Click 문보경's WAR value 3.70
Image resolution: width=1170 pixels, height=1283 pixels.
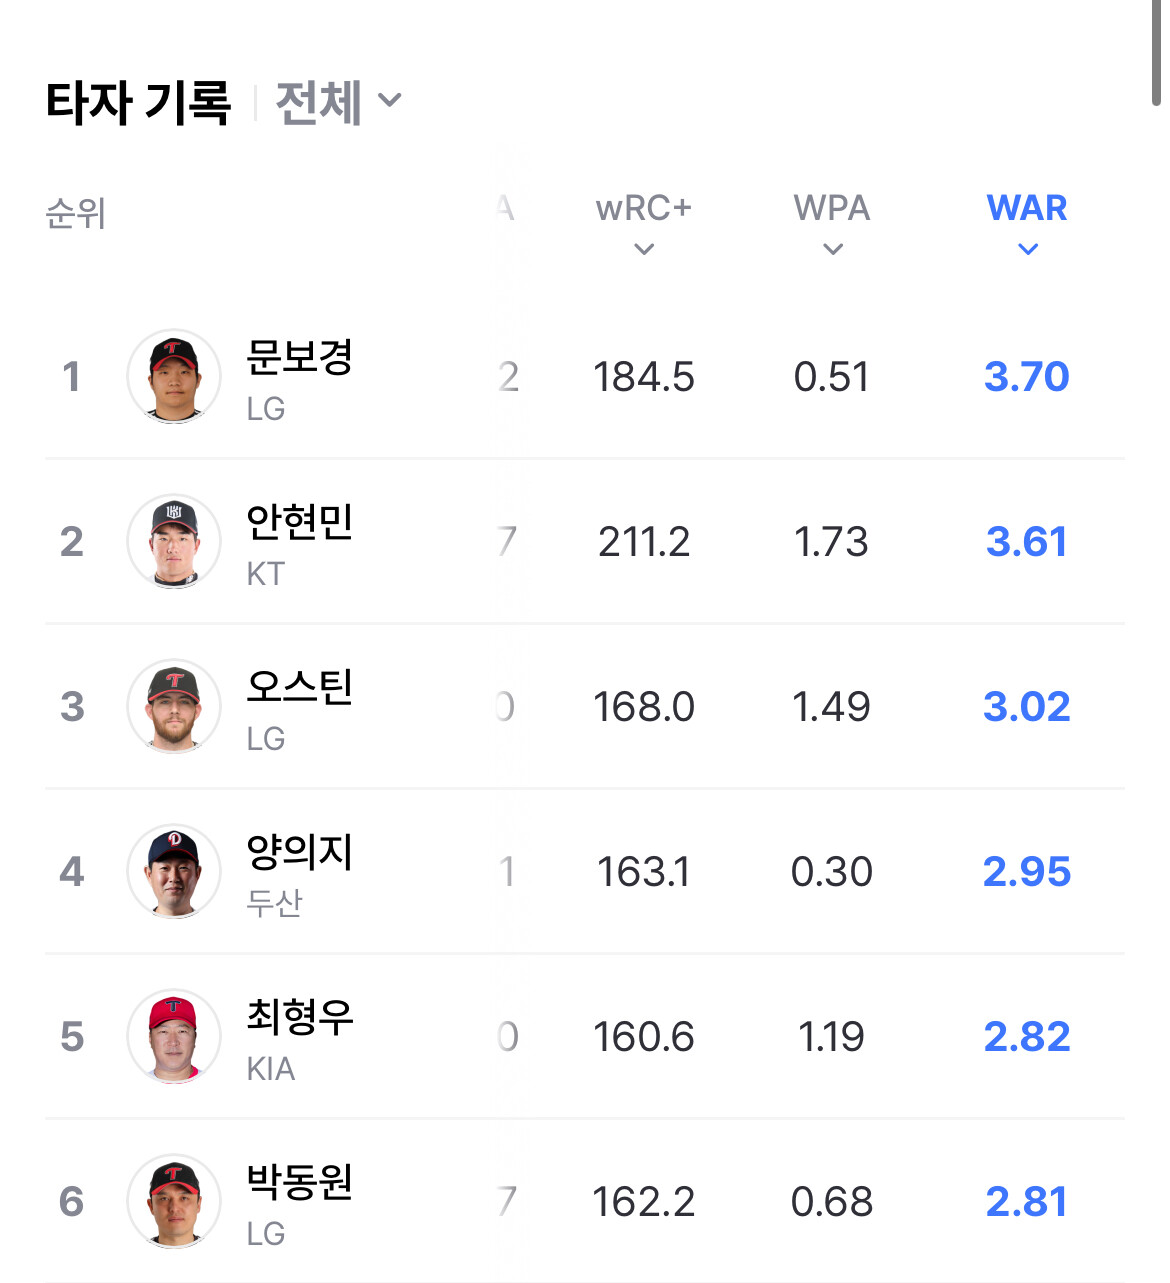tap(1027, 377)
